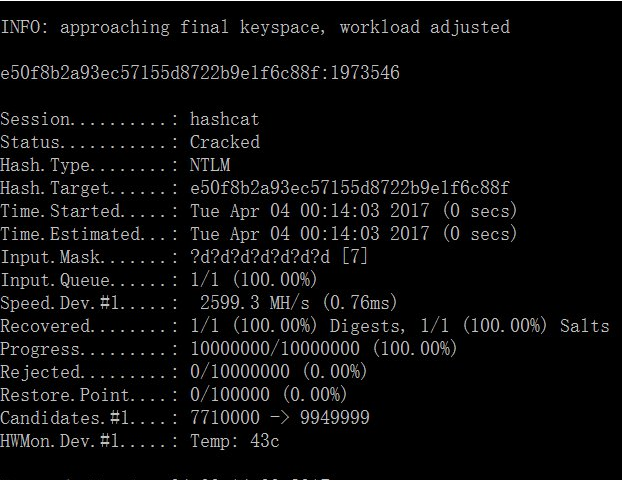Screen dimensions: 622x480
Task: Click the cracked hash at top
Action: click(160, 73)
